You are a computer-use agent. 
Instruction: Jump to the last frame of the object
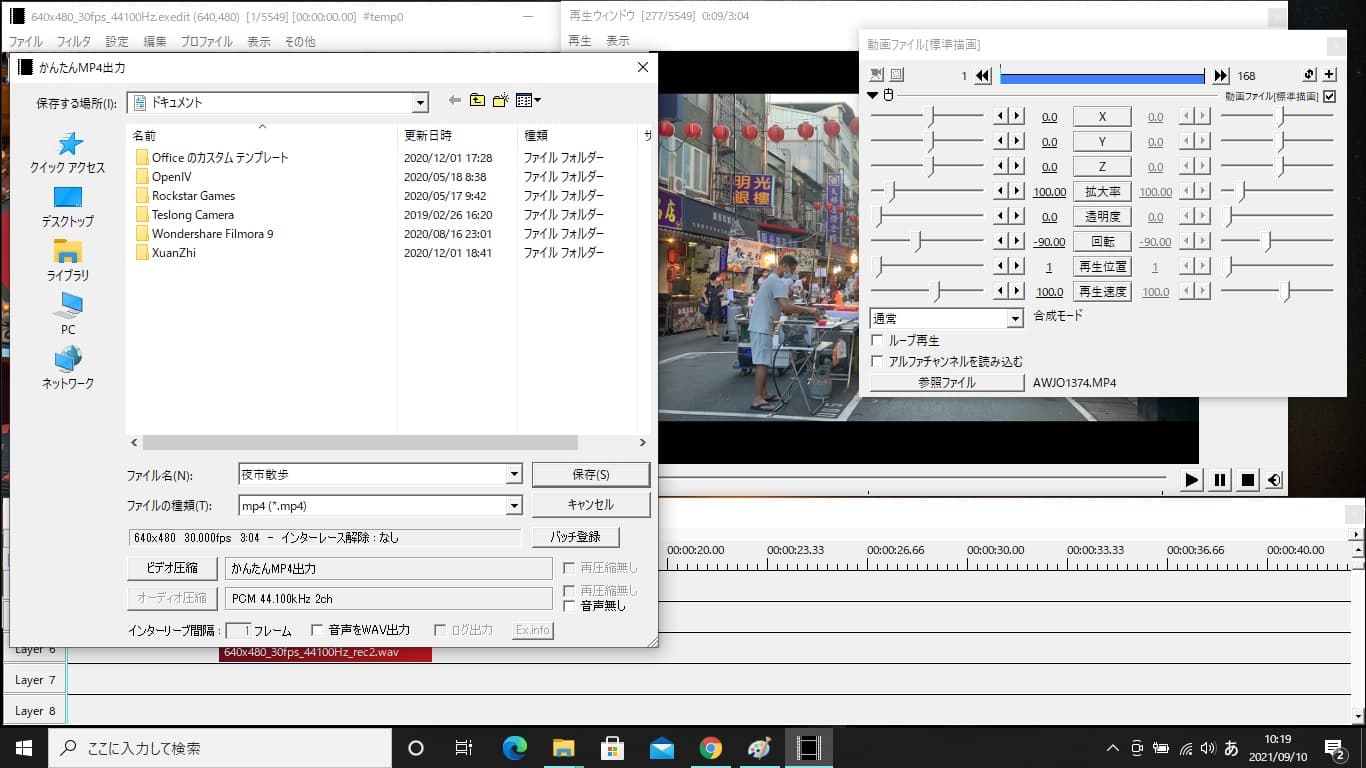pyautogui.click(x=1220, y=76)
